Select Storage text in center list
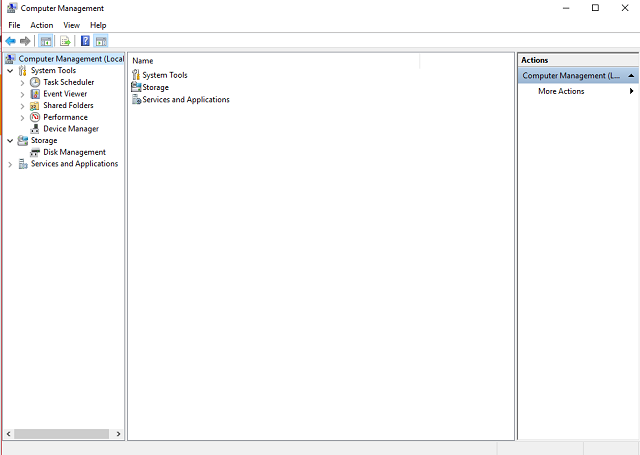 coord(155,87)
